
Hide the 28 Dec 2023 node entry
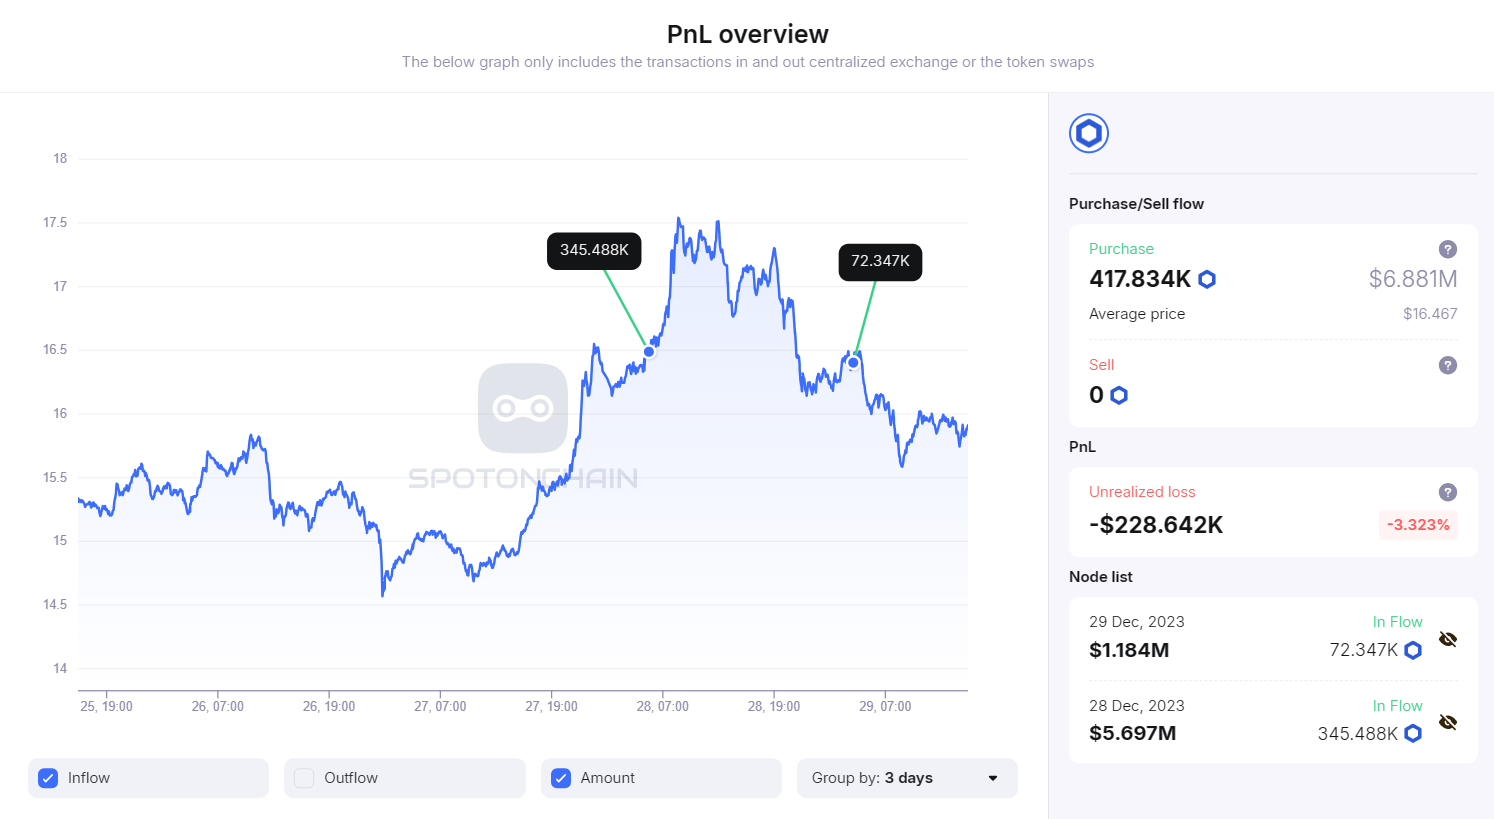tap(1448, 722)
